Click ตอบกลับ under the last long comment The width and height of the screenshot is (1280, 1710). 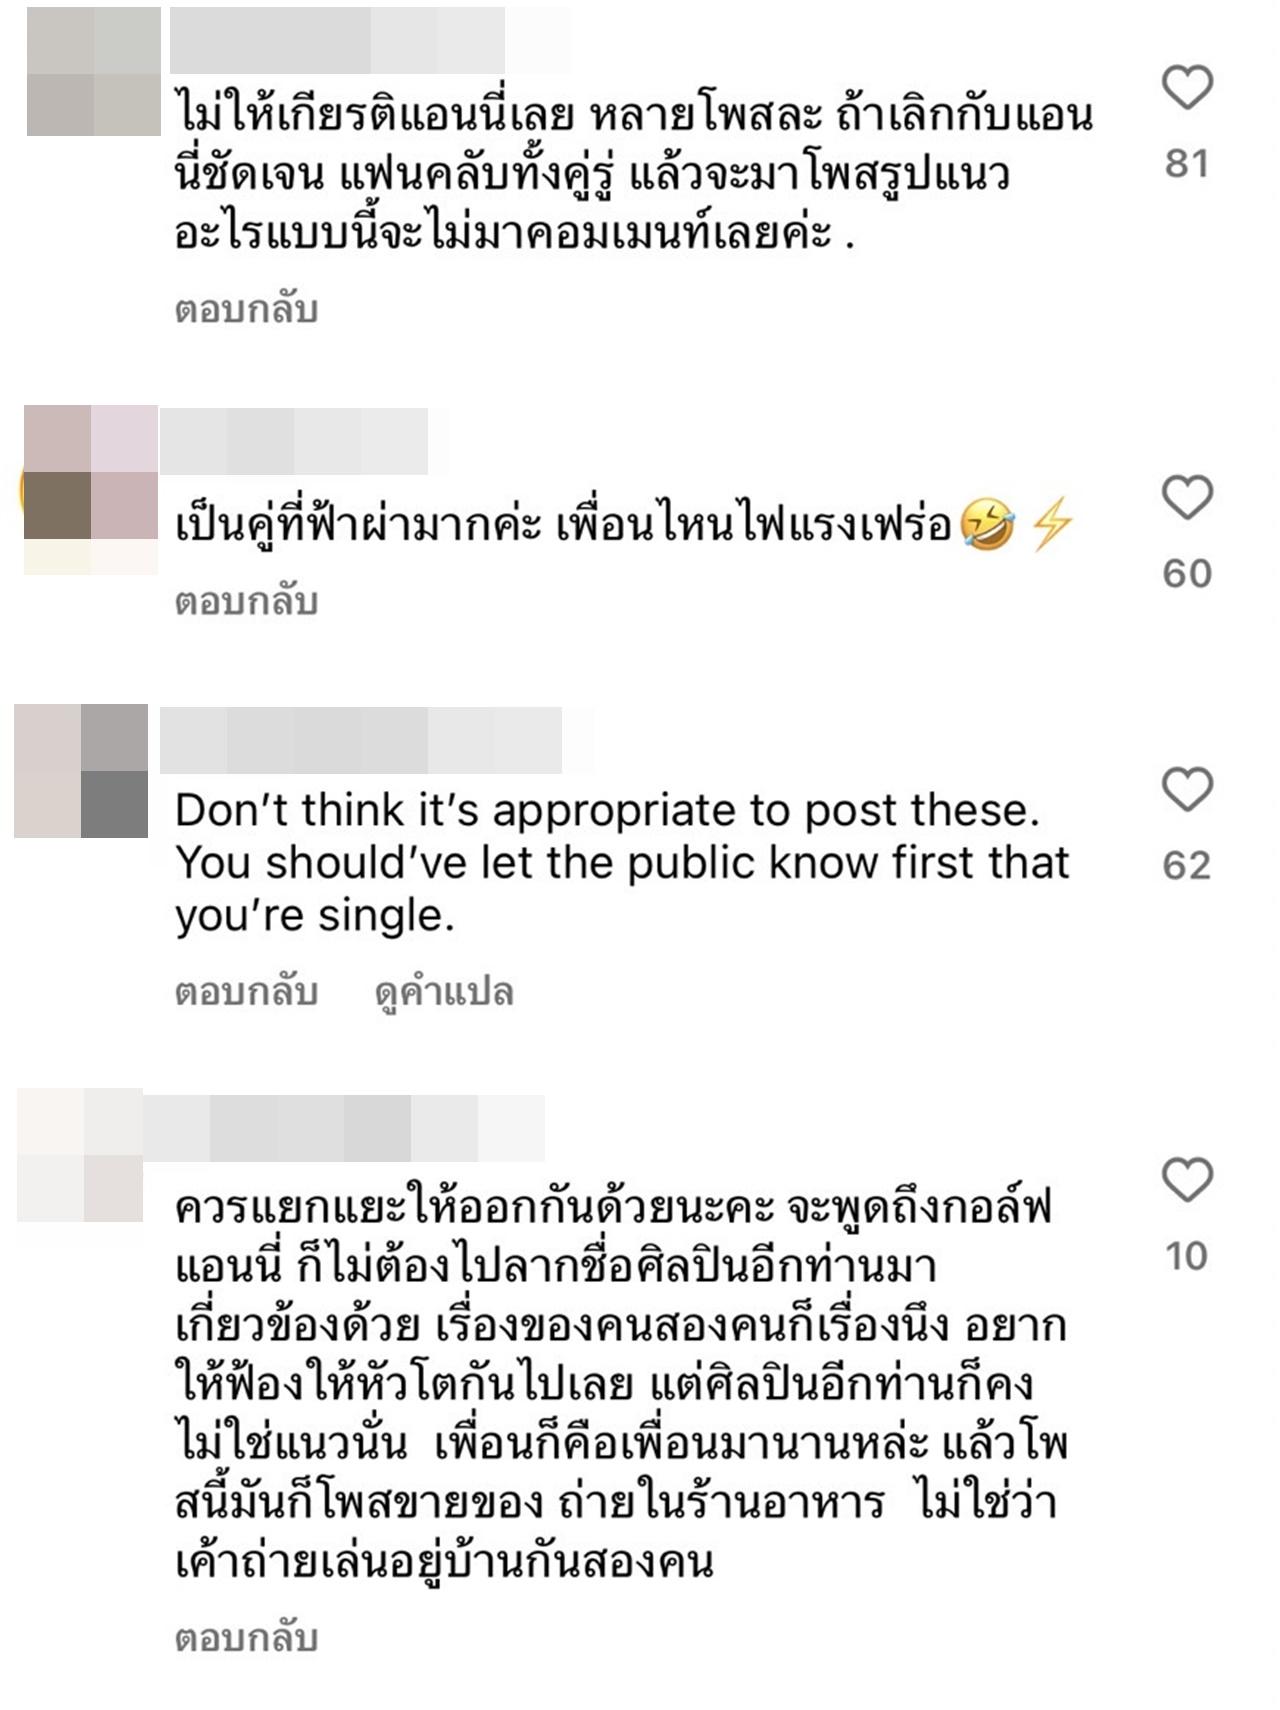point(246,1638)
